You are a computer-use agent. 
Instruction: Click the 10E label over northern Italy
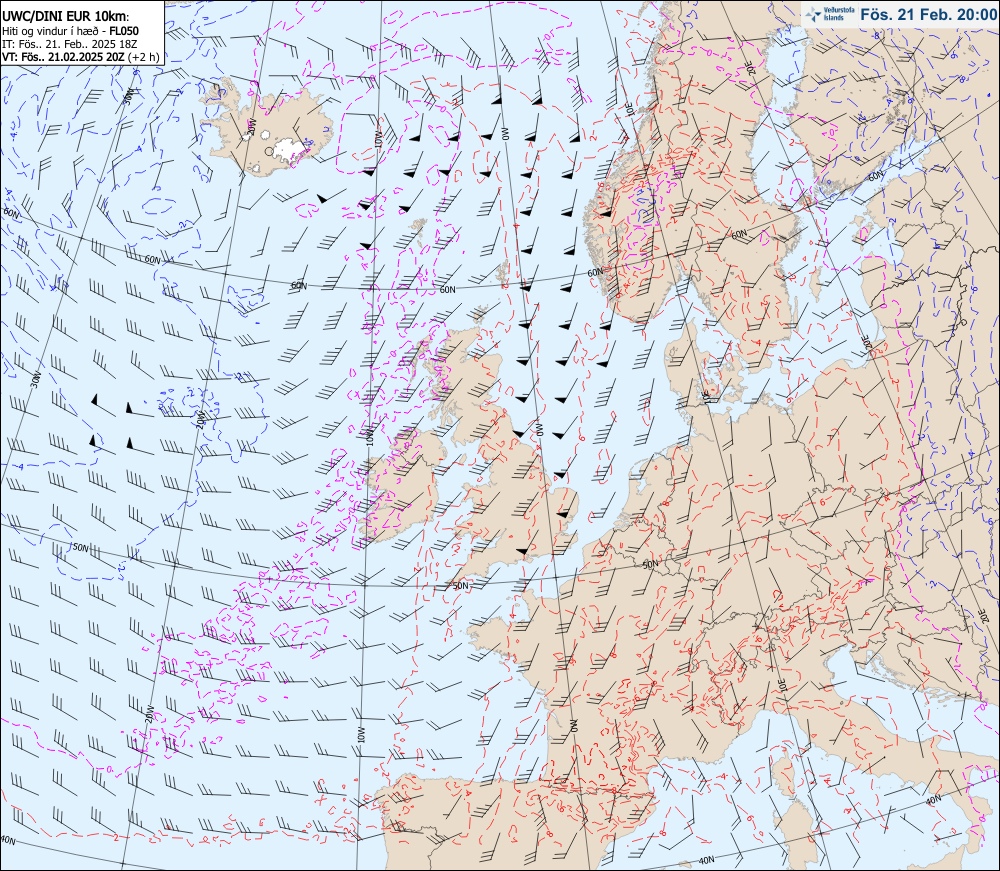pos(782,685)
